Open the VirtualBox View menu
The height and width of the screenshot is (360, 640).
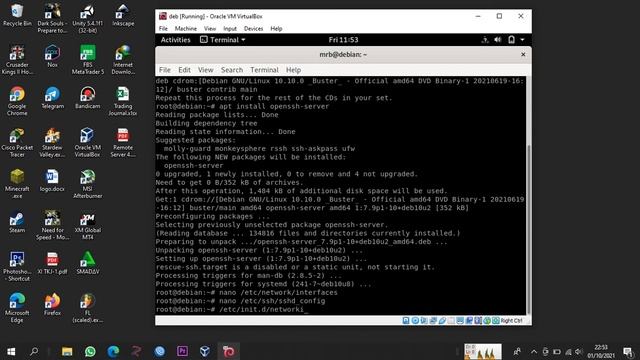(210, 29)
